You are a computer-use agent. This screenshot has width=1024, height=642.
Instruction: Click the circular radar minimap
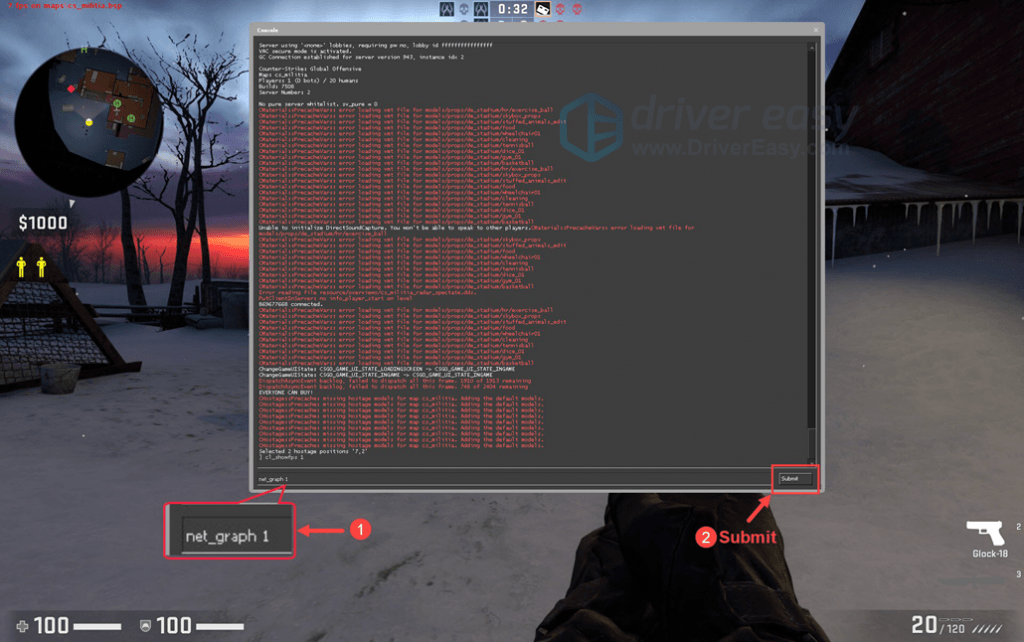(x=89, y=121)
